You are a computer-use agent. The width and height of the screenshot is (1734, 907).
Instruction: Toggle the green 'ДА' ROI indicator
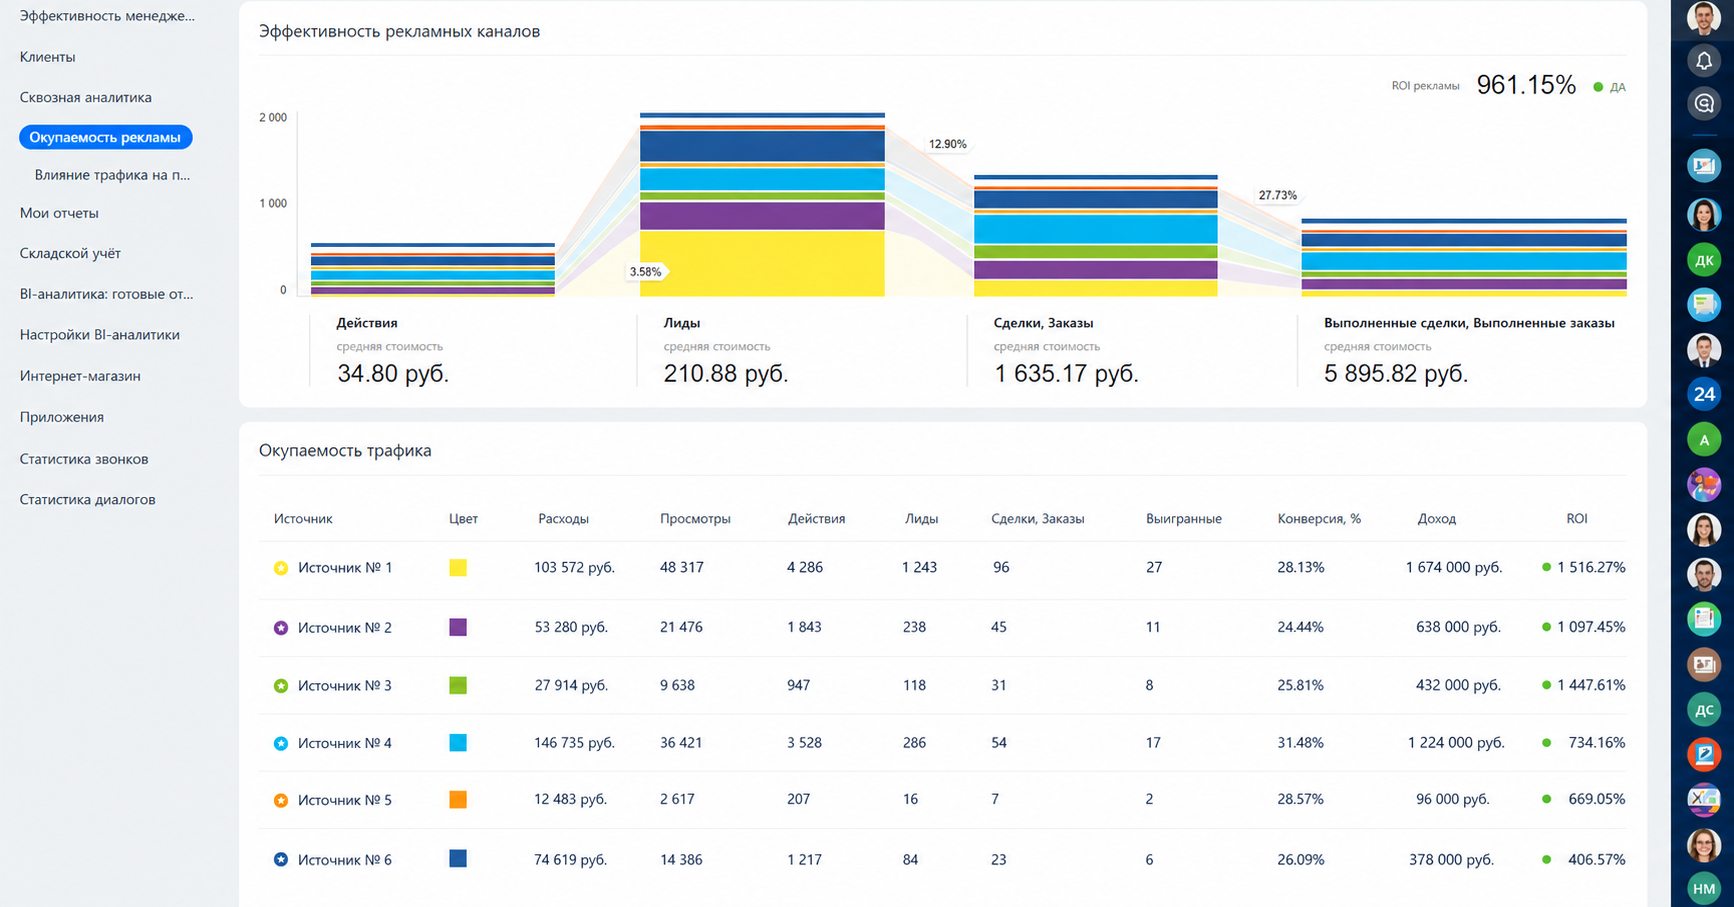[1609, 87]
